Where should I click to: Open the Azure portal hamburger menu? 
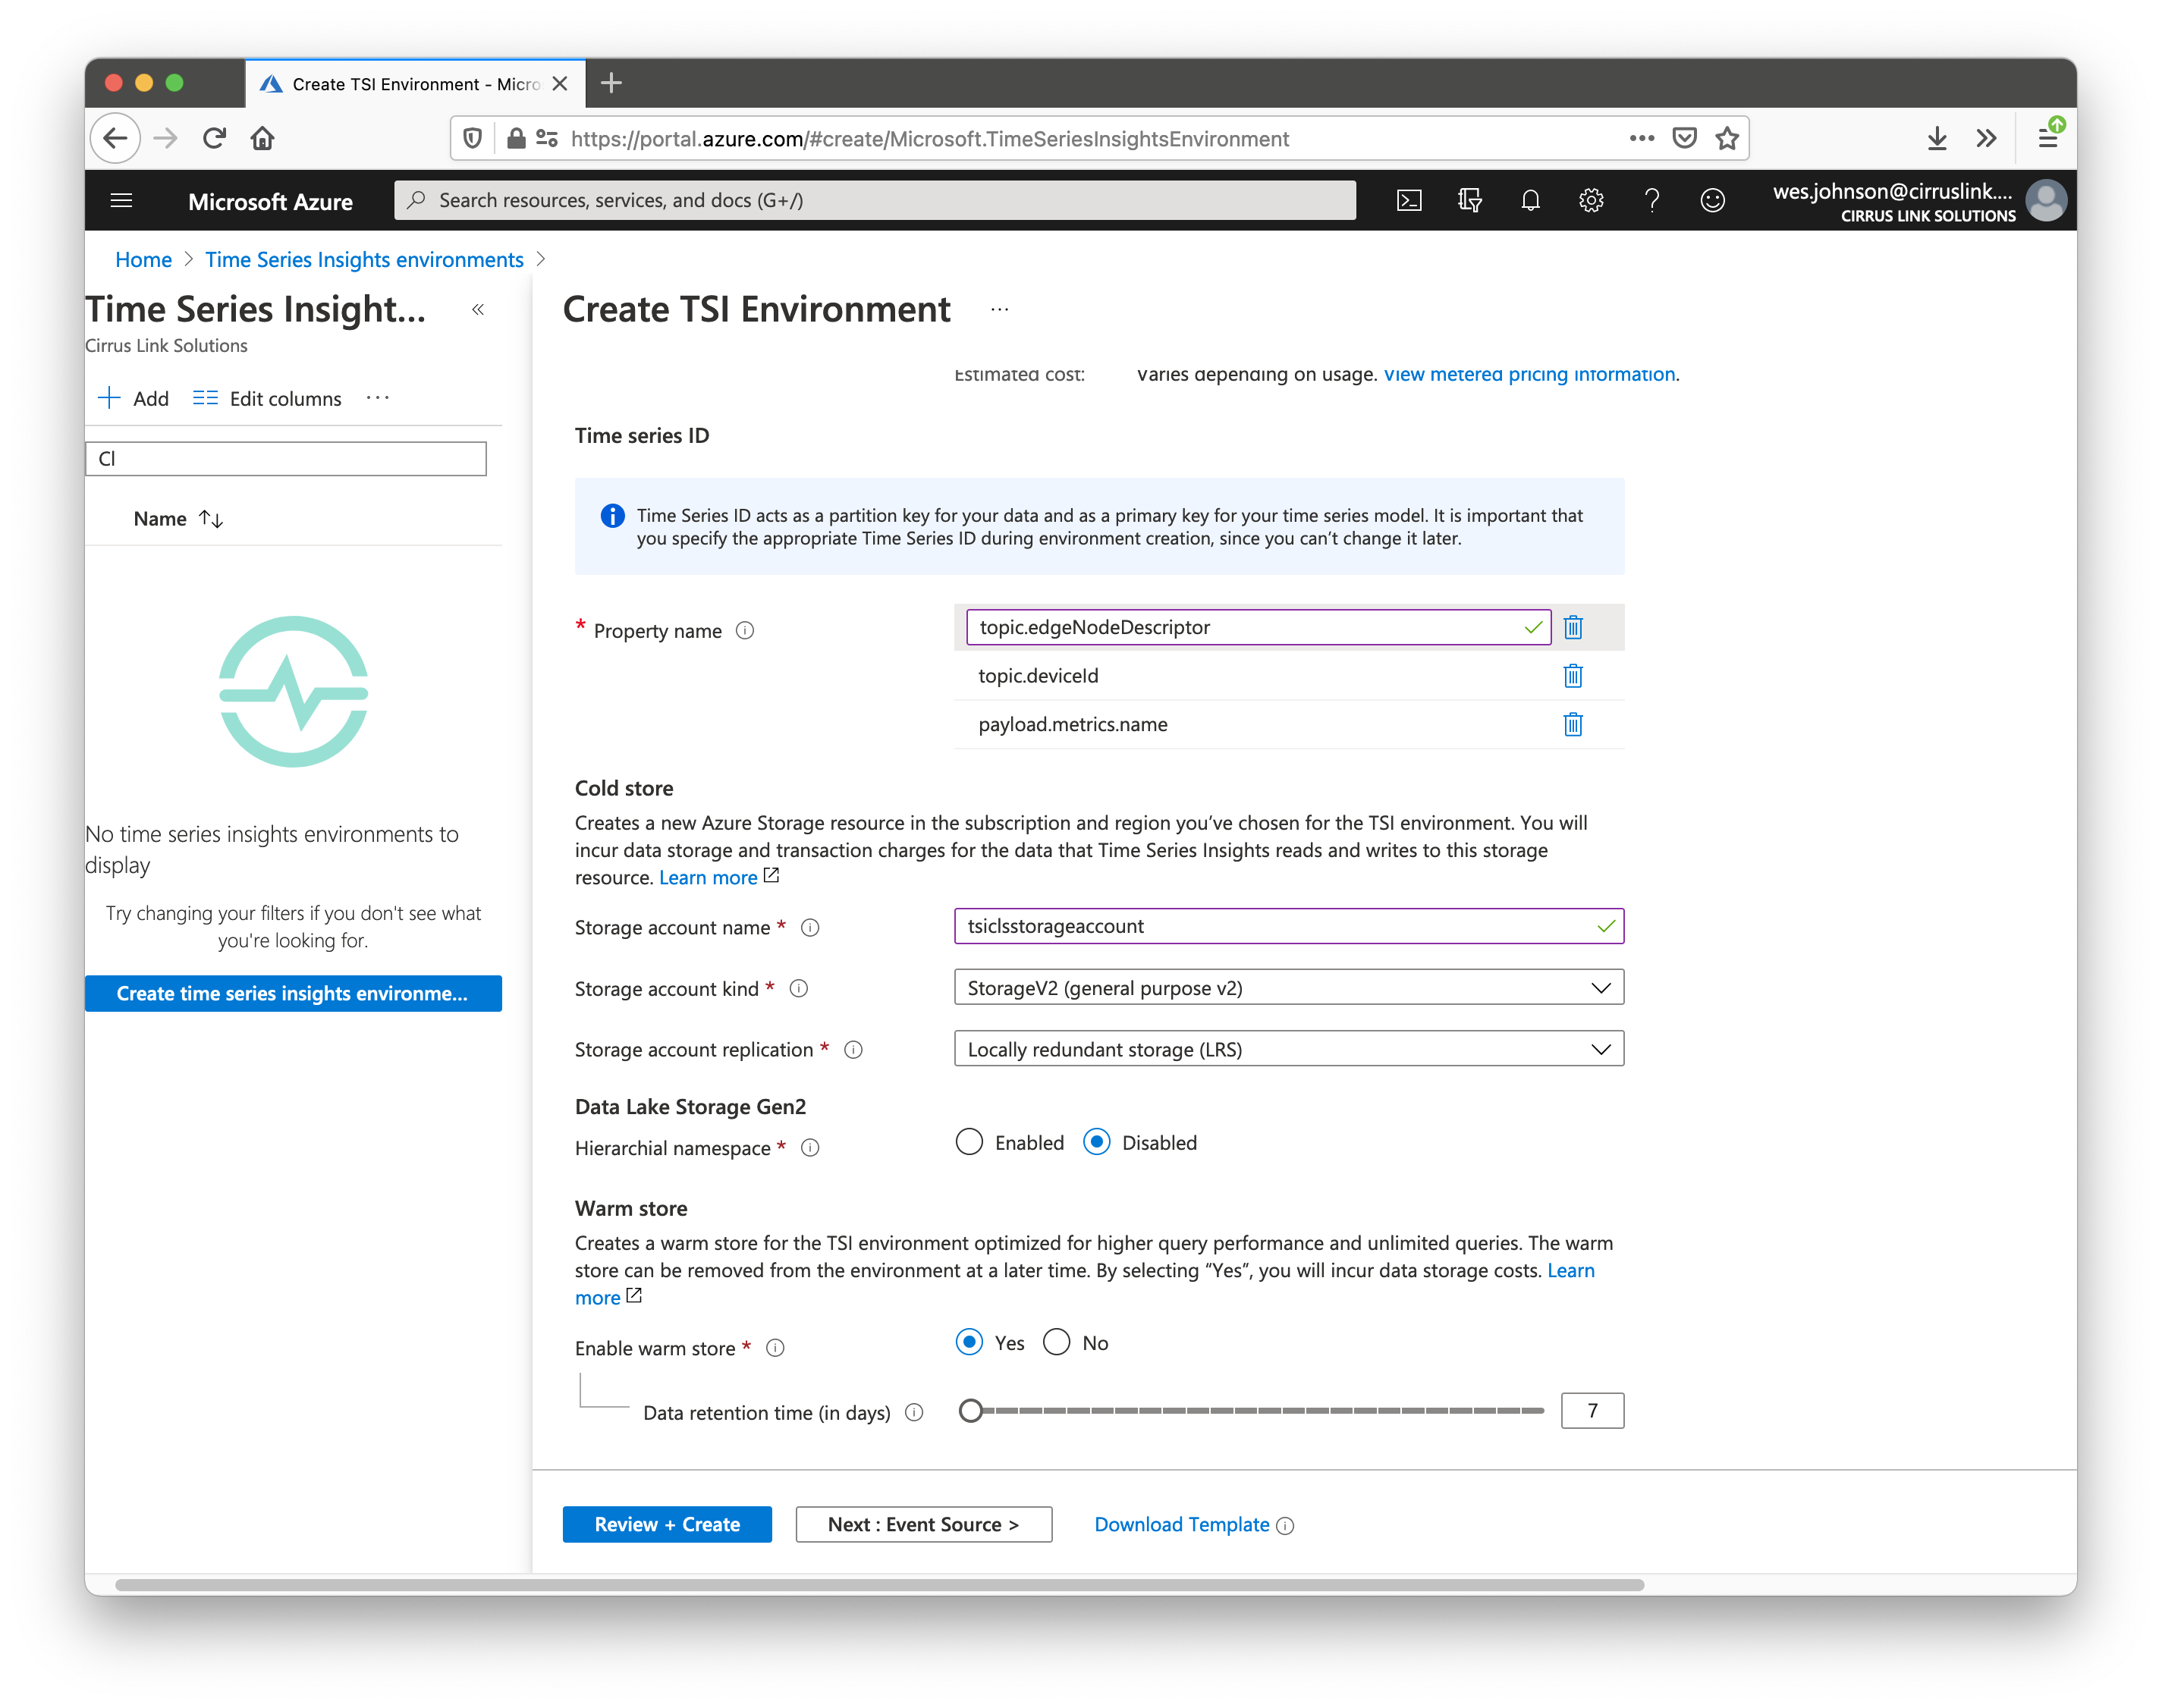click(x=121, y=201)
